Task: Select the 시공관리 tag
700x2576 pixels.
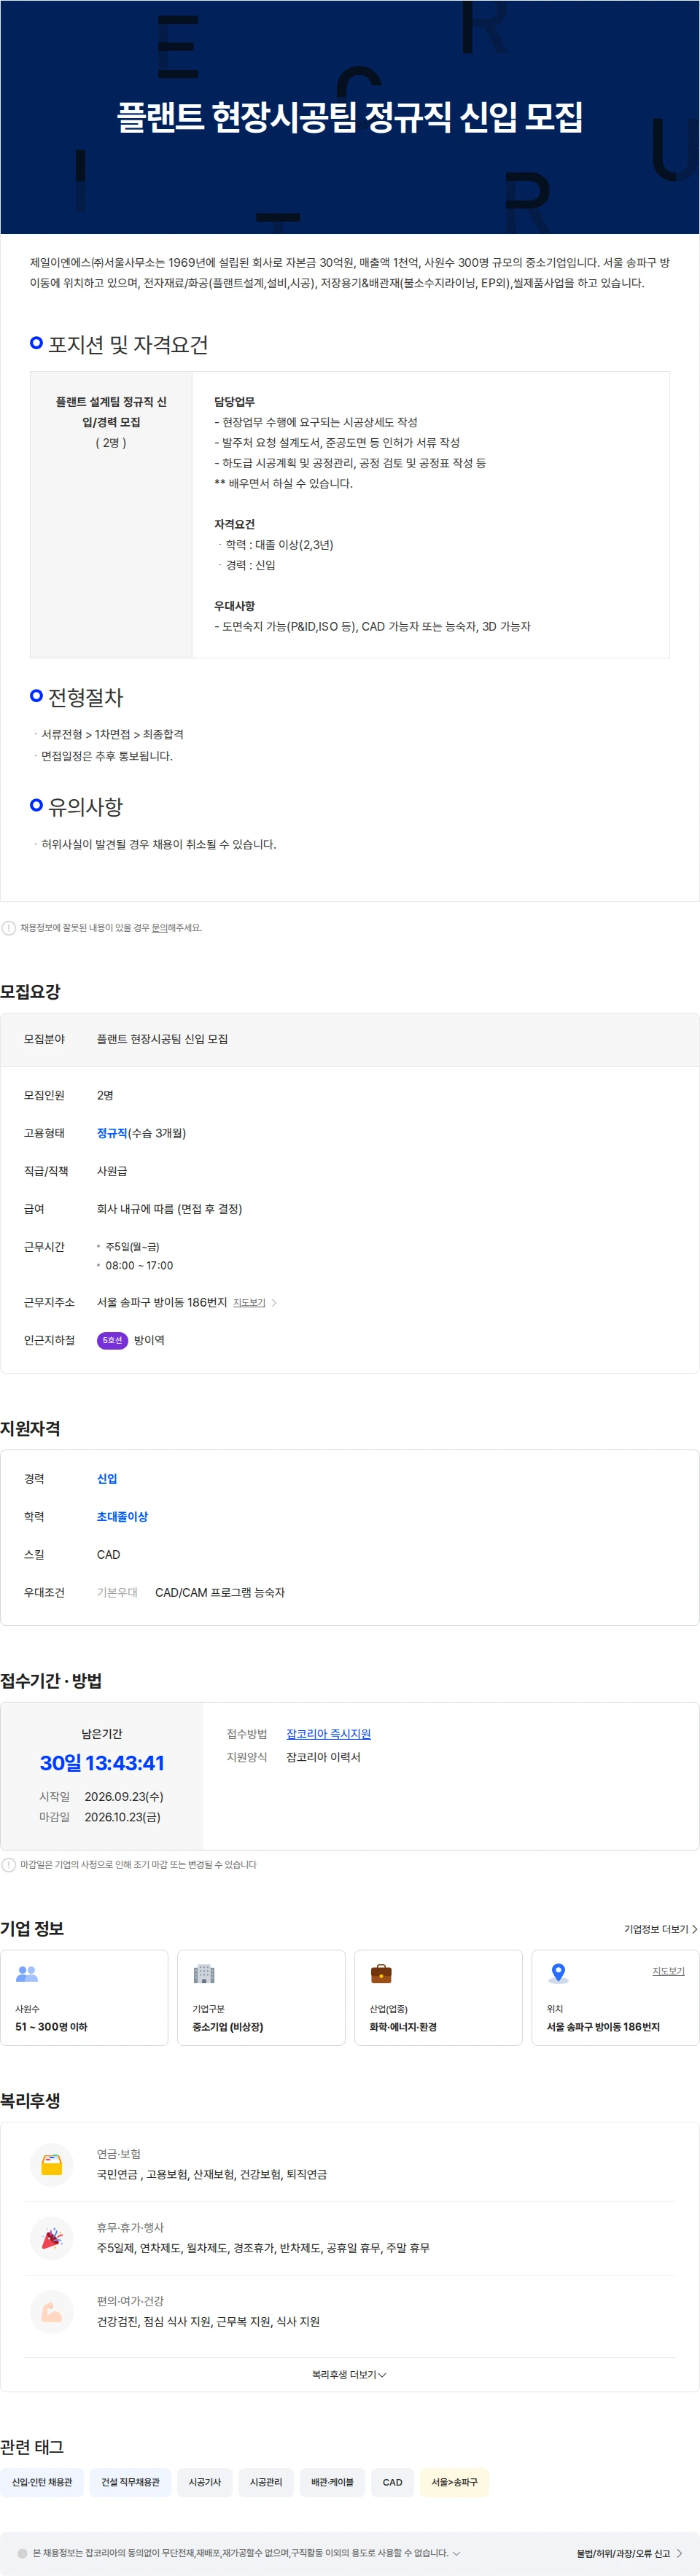Action: [x=266, y=2482]
